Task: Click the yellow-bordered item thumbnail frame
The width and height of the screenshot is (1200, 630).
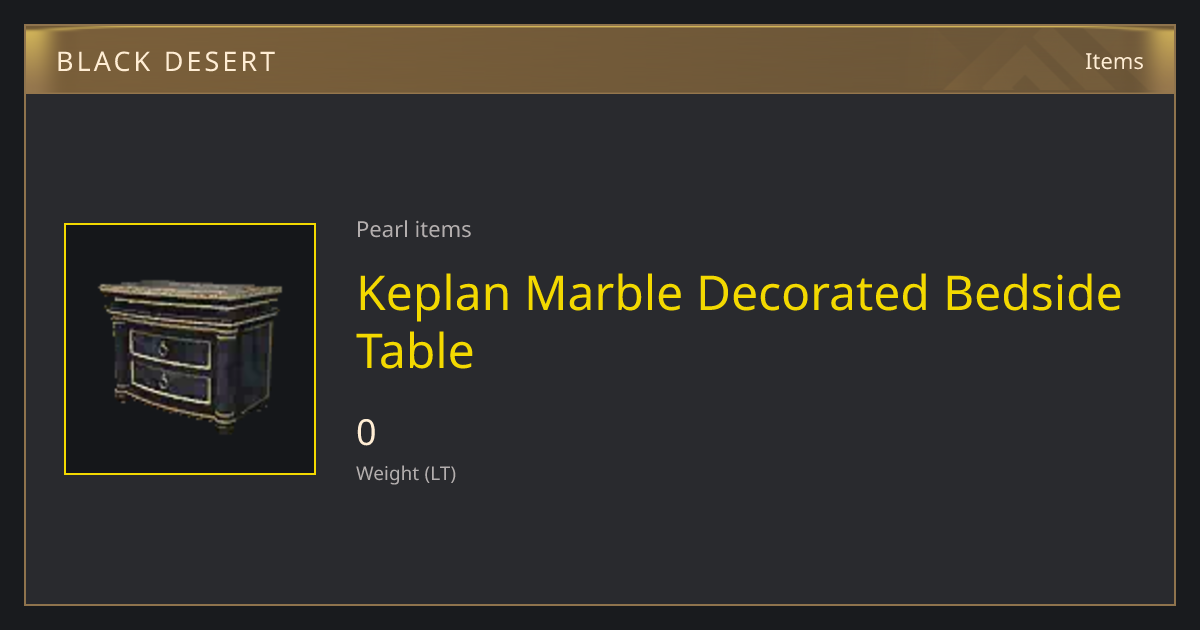Action: pos(190,349)
